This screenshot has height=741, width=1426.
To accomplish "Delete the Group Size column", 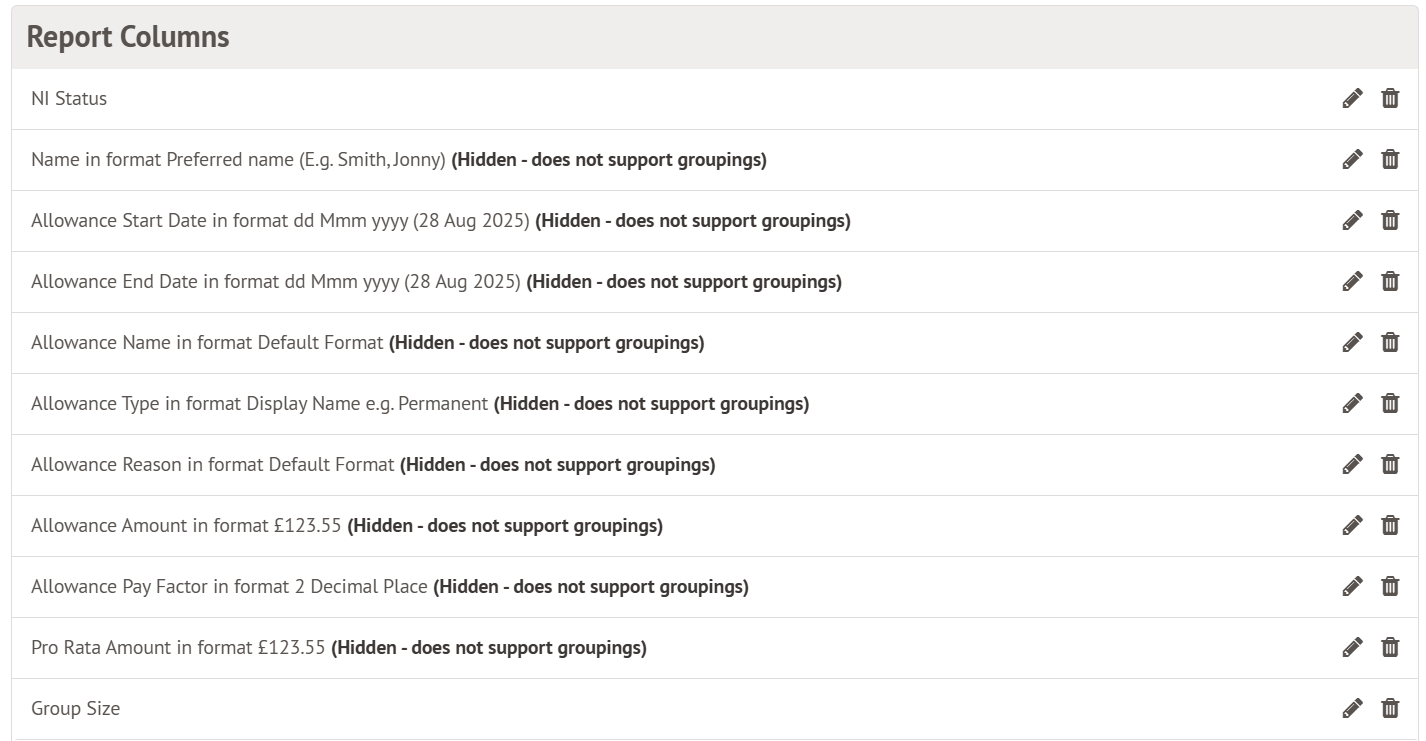I will click(x=1390, y=708).
